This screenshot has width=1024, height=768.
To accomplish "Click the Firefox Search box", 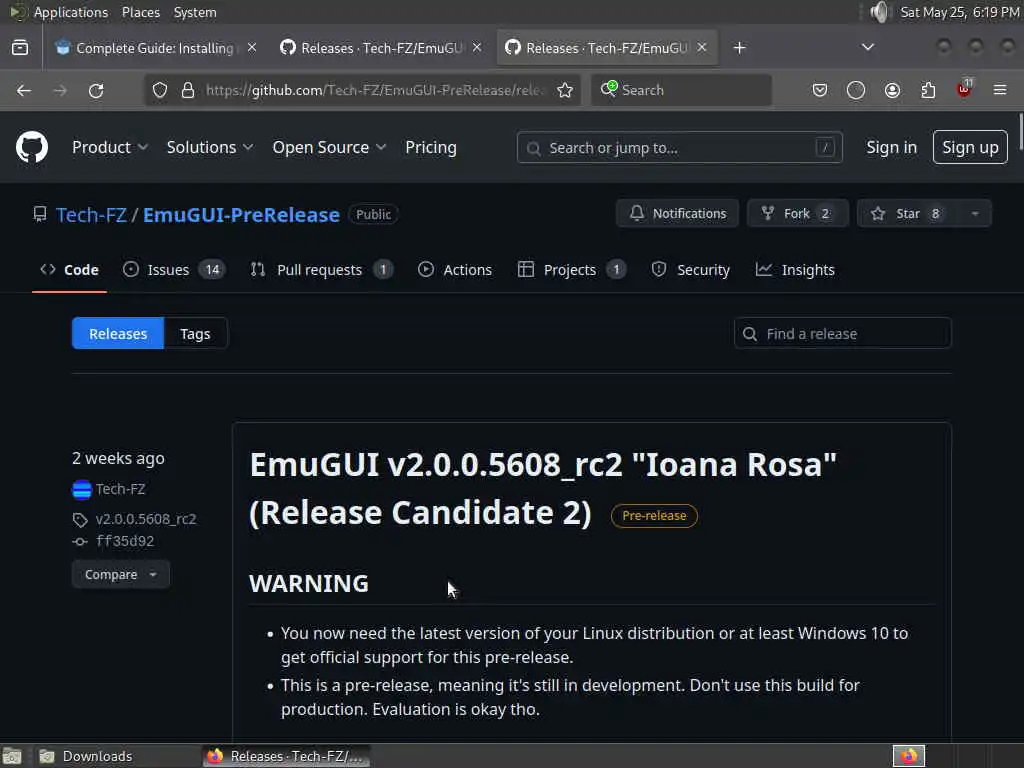I will click(x=681, y=90).
